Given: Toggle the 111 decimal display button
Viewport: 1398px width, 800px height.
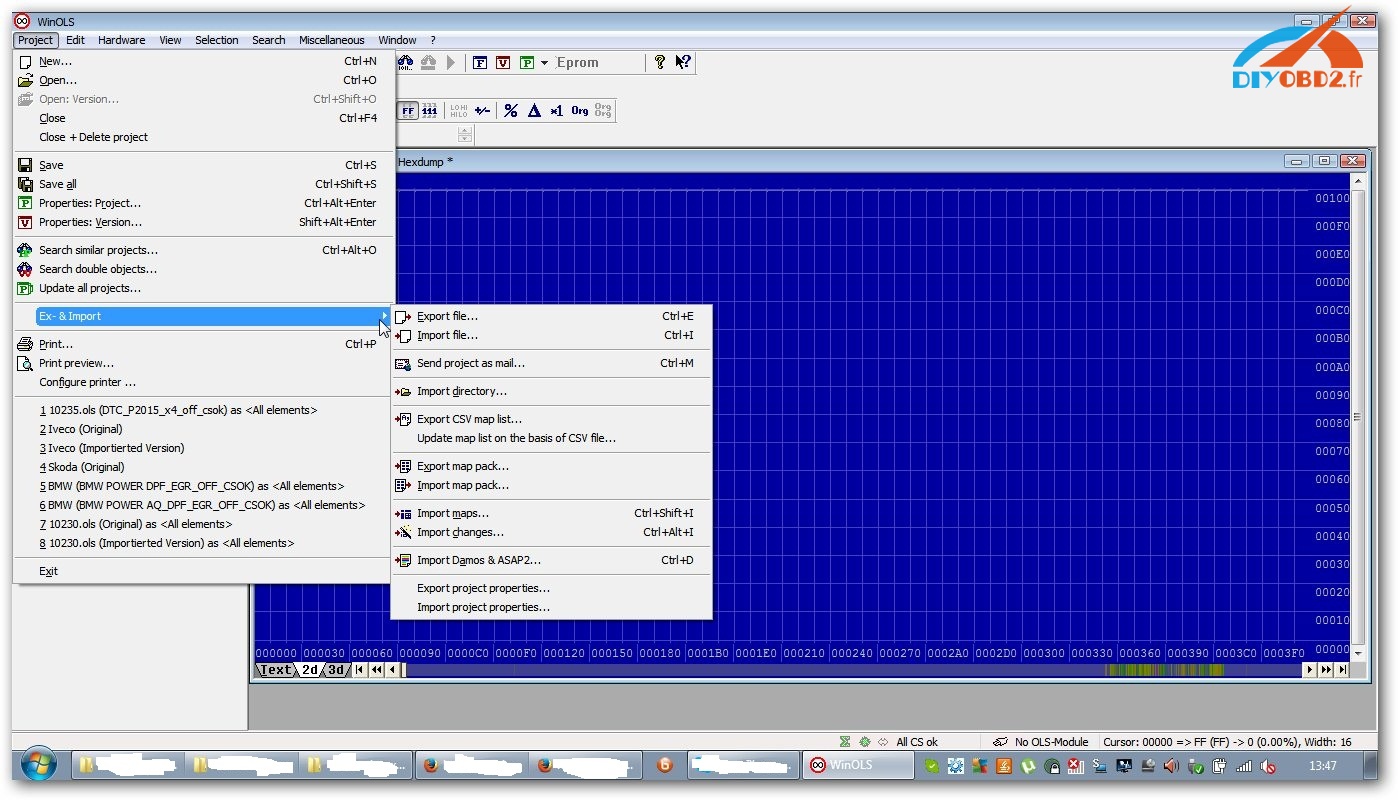Looking at the screenshot, I should point(430,110).
